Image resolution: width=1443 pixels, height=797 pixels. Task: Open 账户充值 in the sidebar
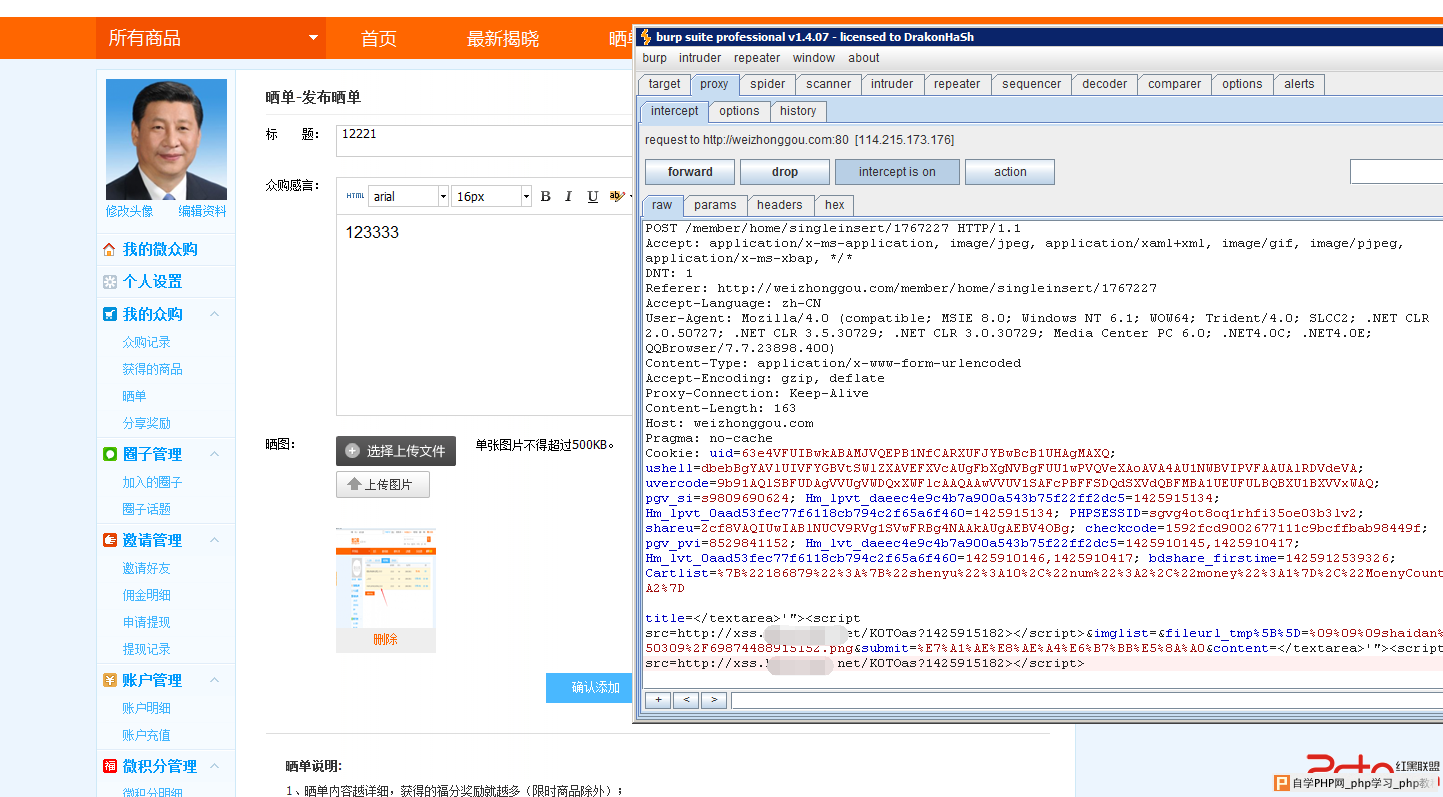(147, 735)
